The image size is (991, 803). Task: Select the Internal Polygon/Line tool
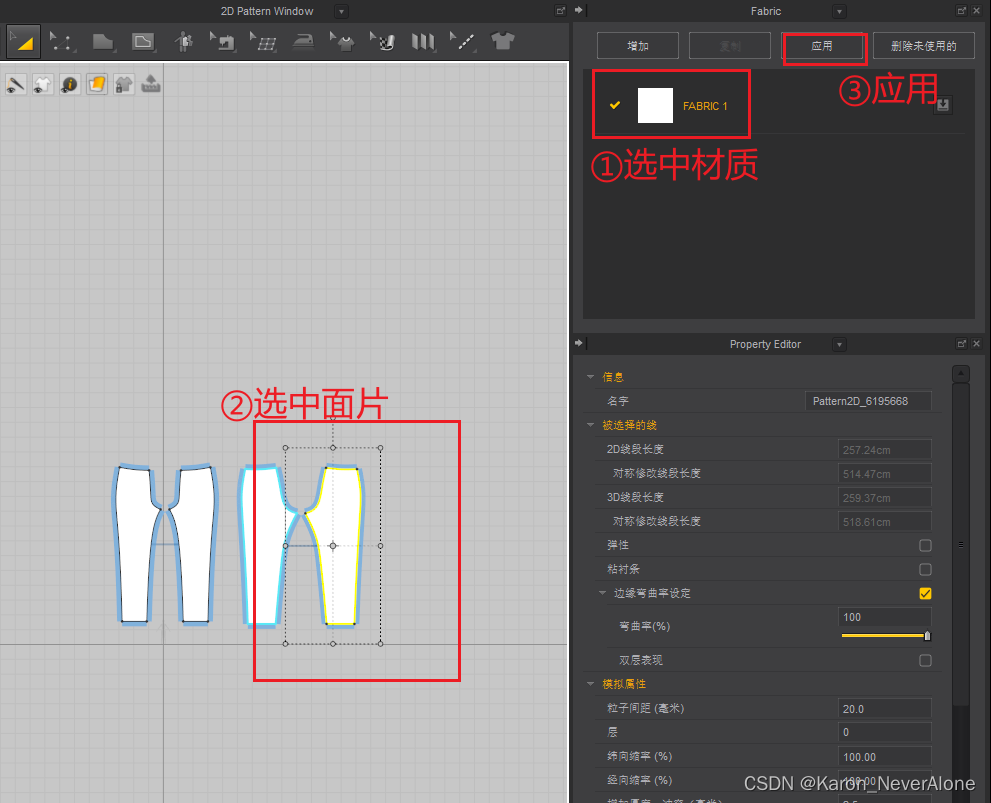coord(143,42)
